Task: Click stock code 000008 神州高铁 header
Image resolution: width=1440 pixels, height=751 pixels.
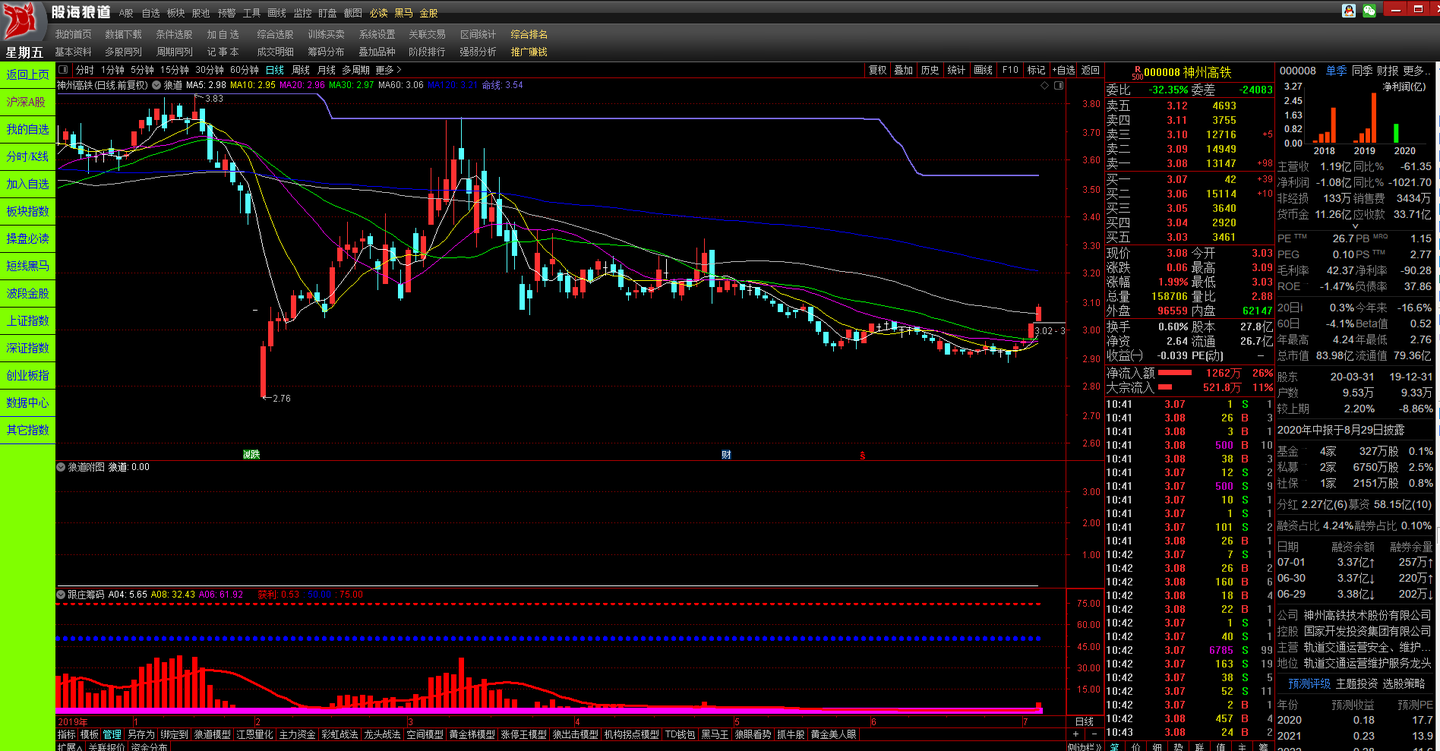Action: [x=1188, y=72]
